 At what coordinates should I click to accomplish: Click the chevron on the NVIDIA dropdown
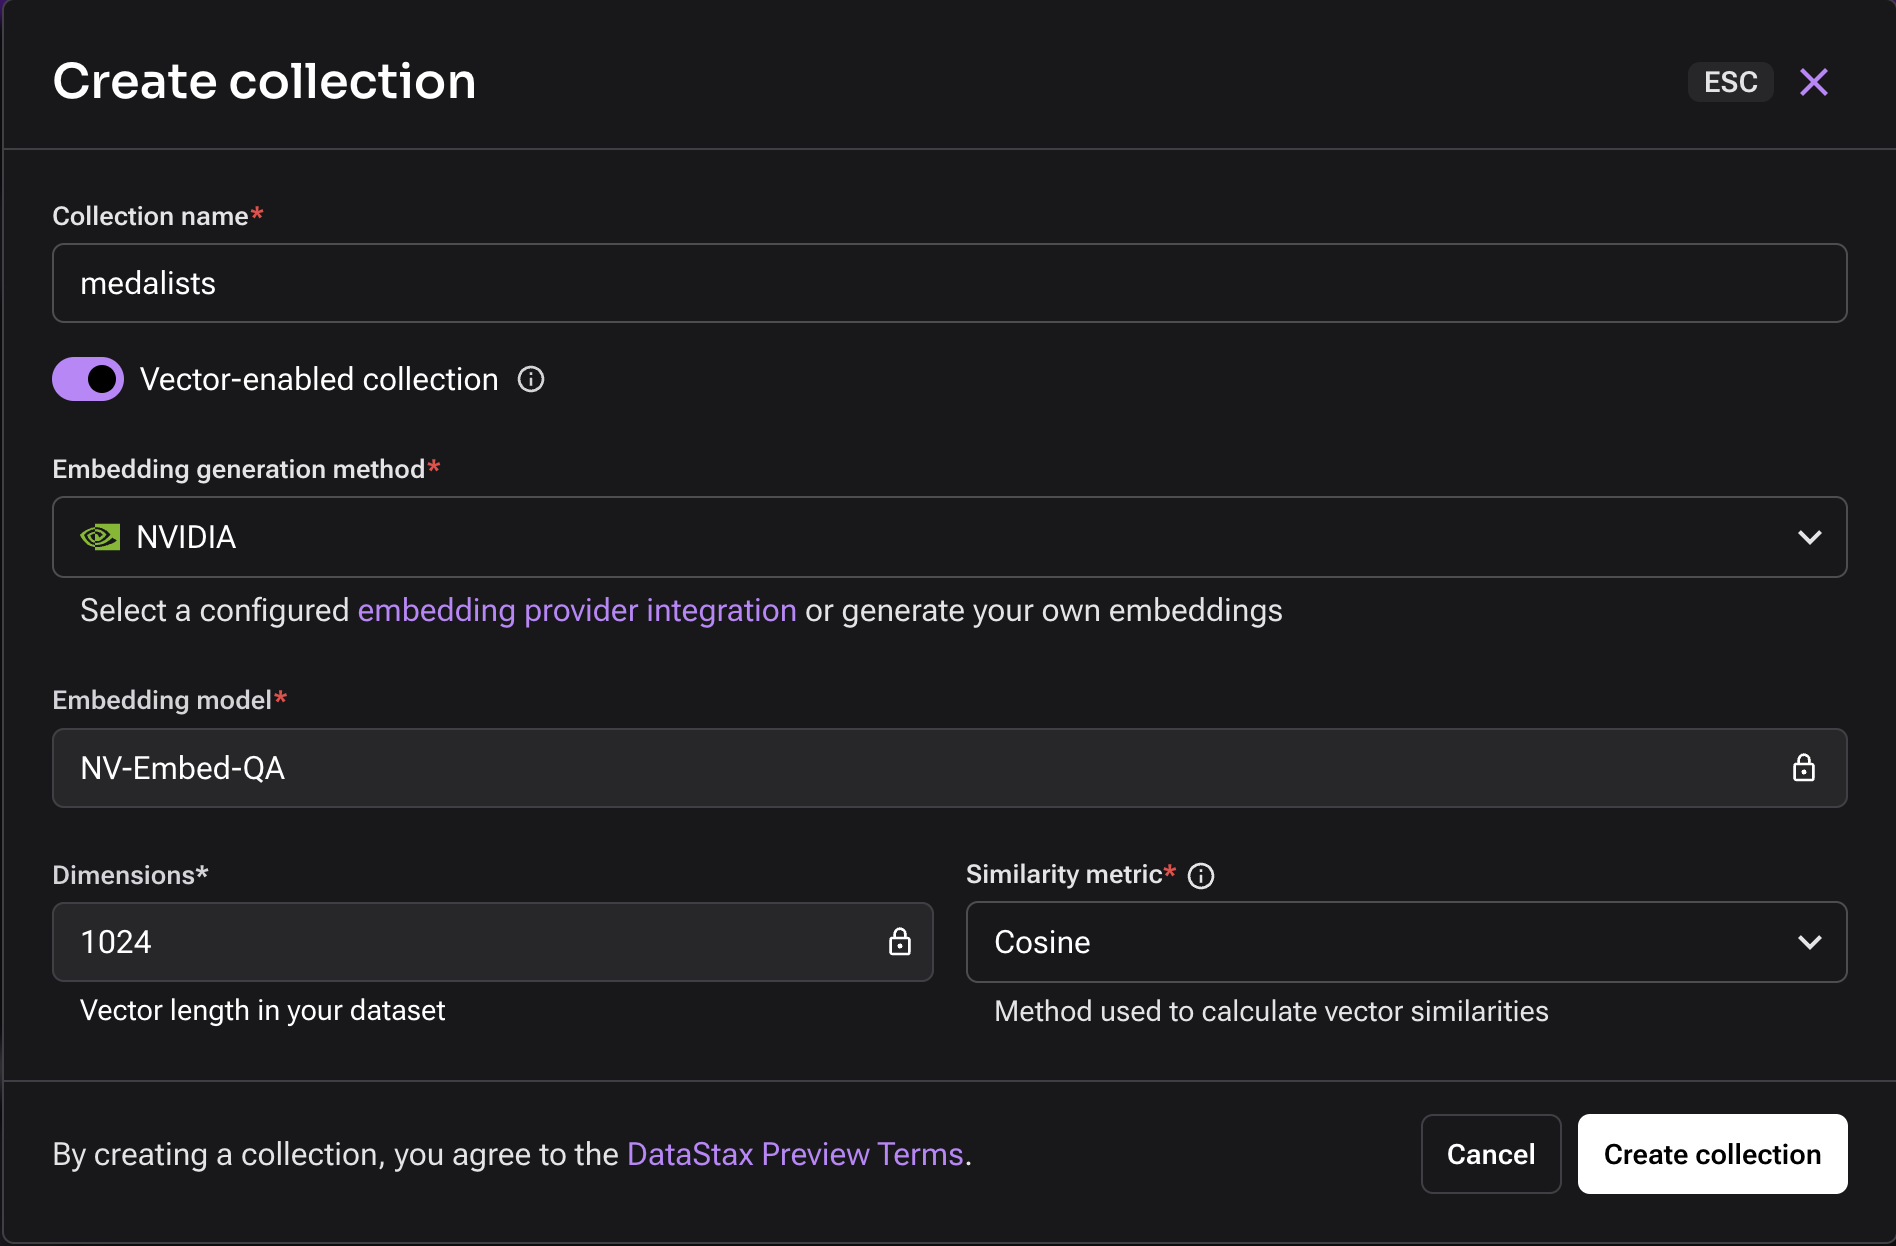(x=1808, y=537)
